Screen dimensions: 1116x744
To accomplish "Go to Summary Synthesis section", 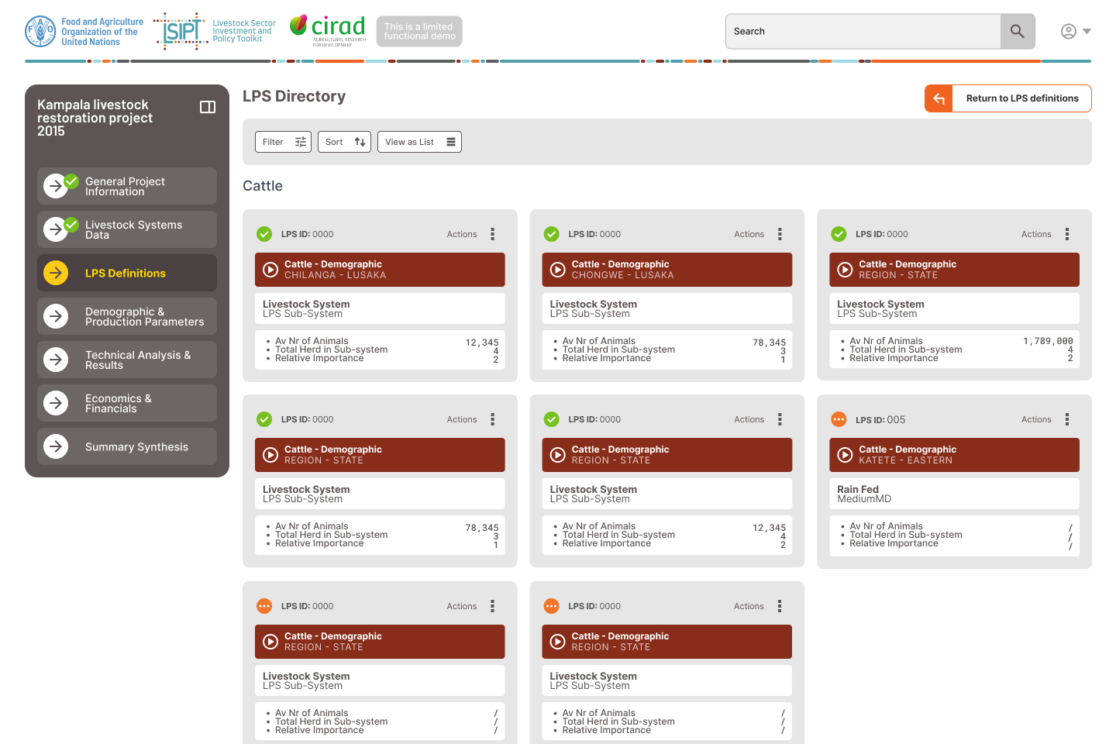I will (x=127, y=447).
